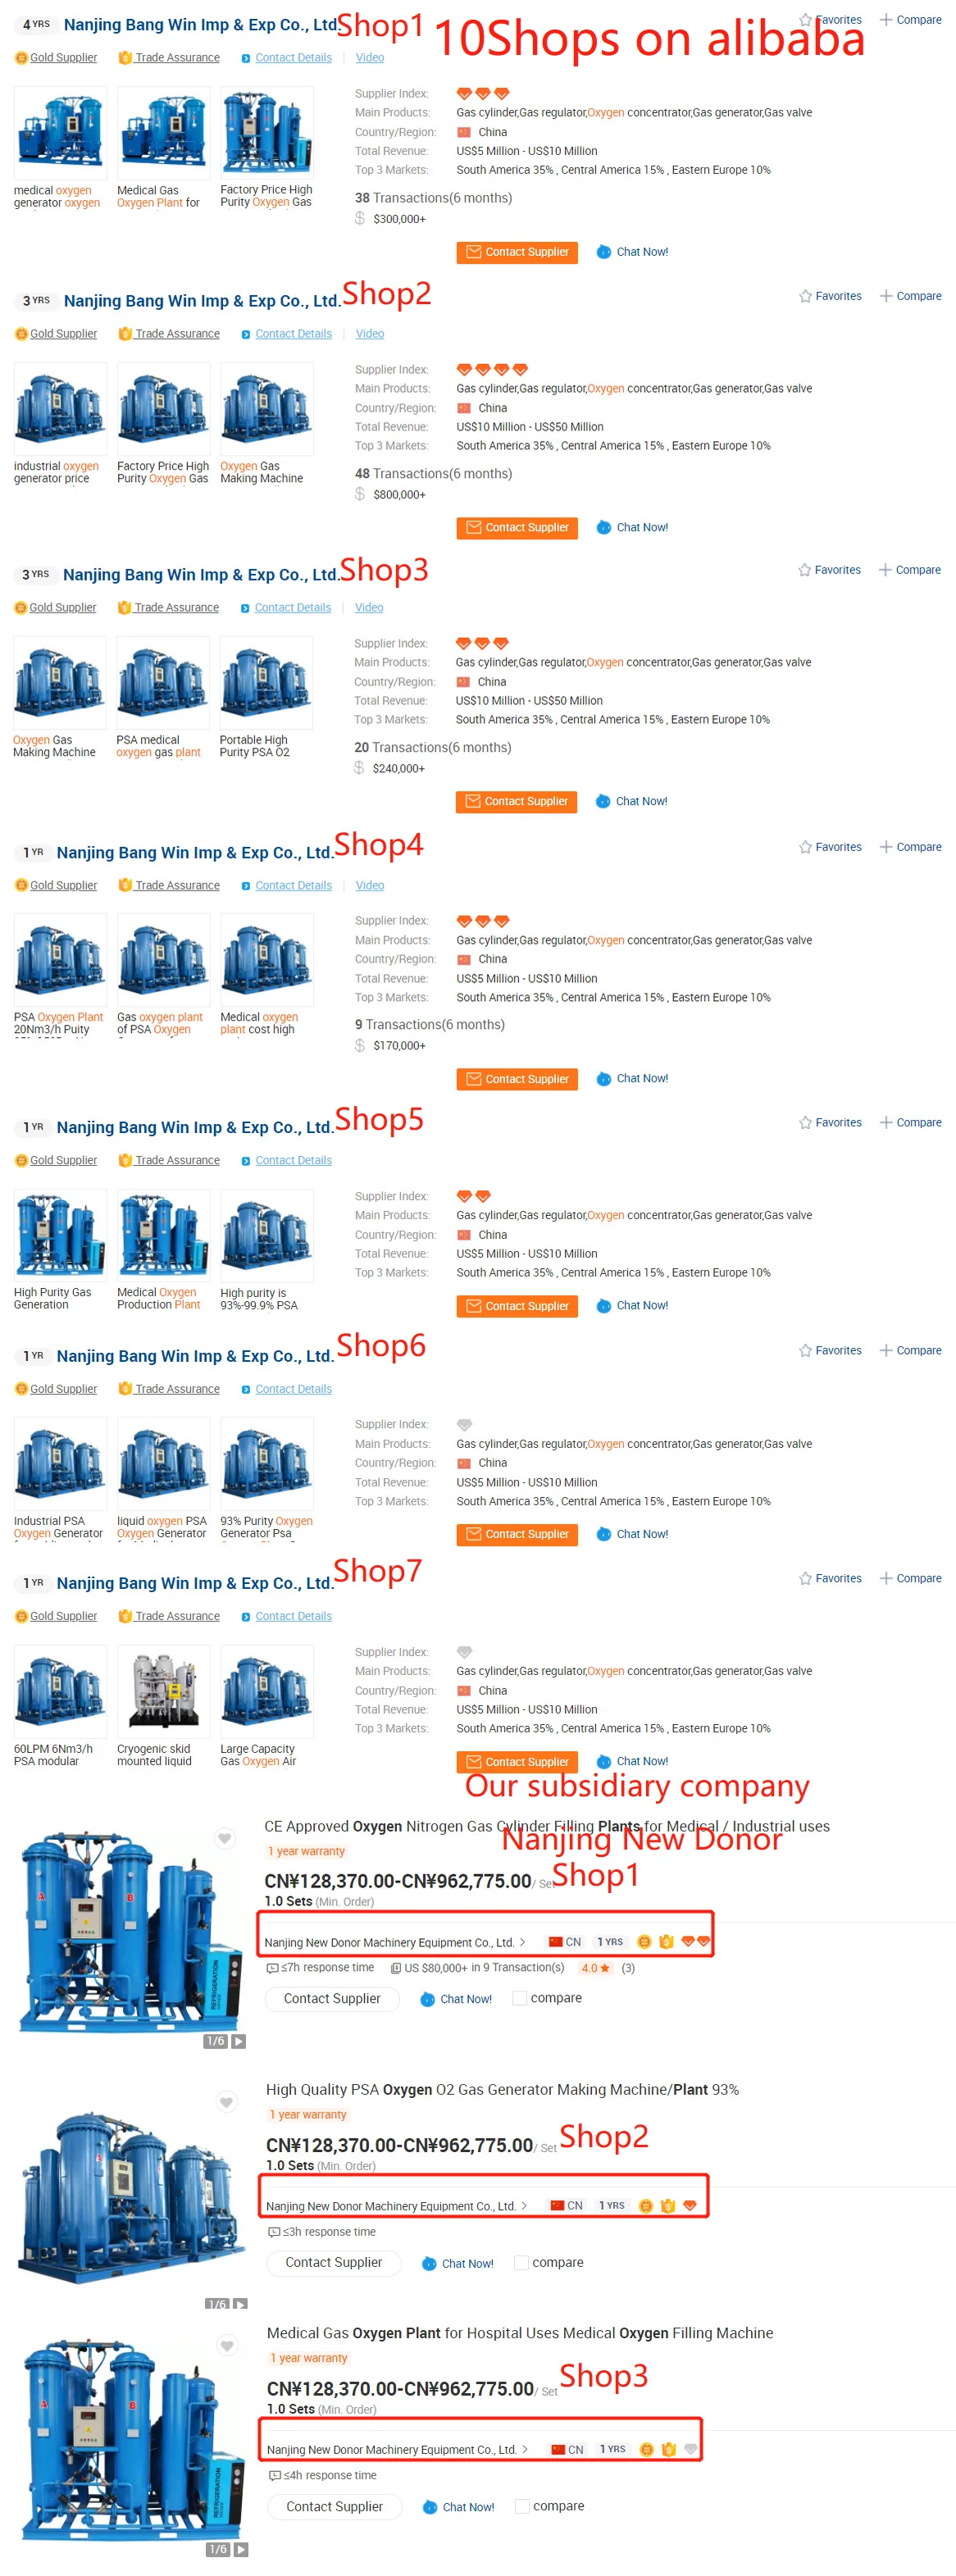
Task: Tick compare checkbox for CE Approved Oxygen product
Action: click(519, 1998)
